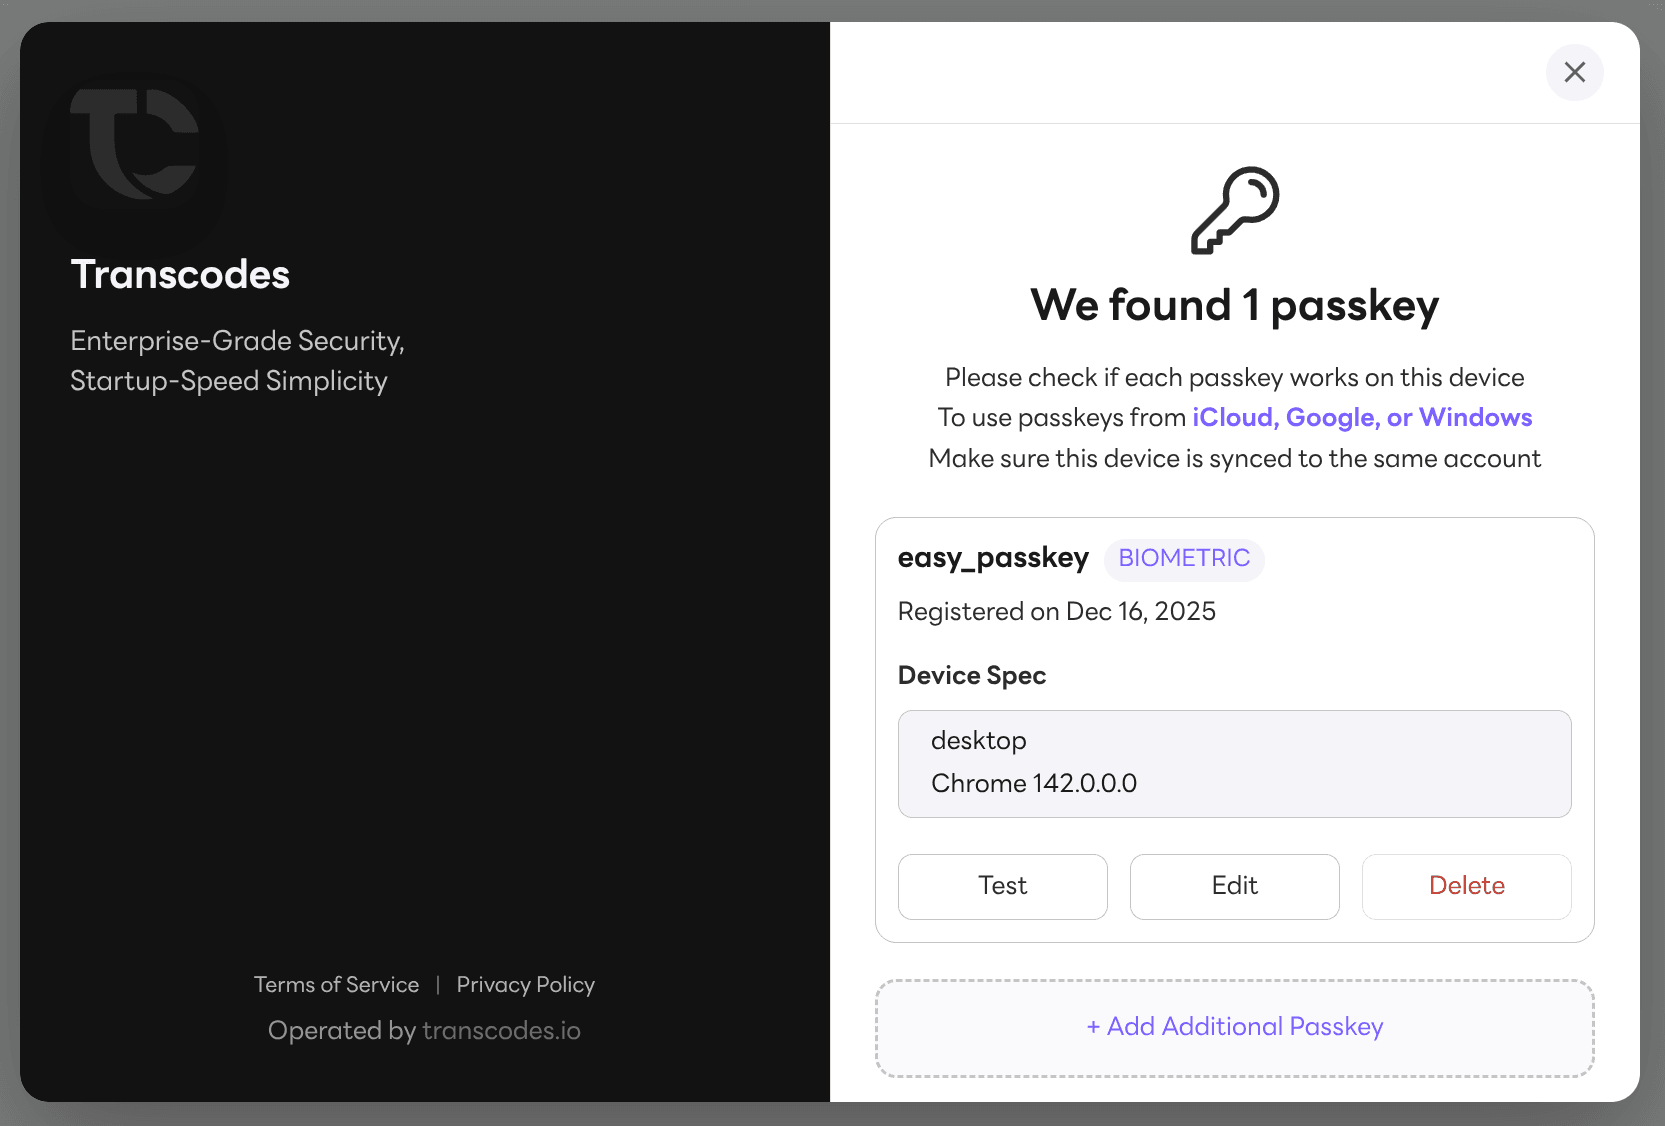
Task: Open the Terms of Service page
Action: click(x=336, y=984)
